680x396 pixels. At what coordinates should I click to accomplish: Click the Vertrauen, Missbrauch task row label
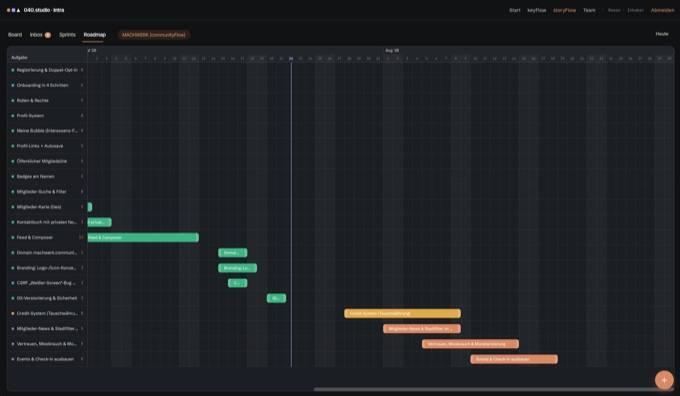46,344
